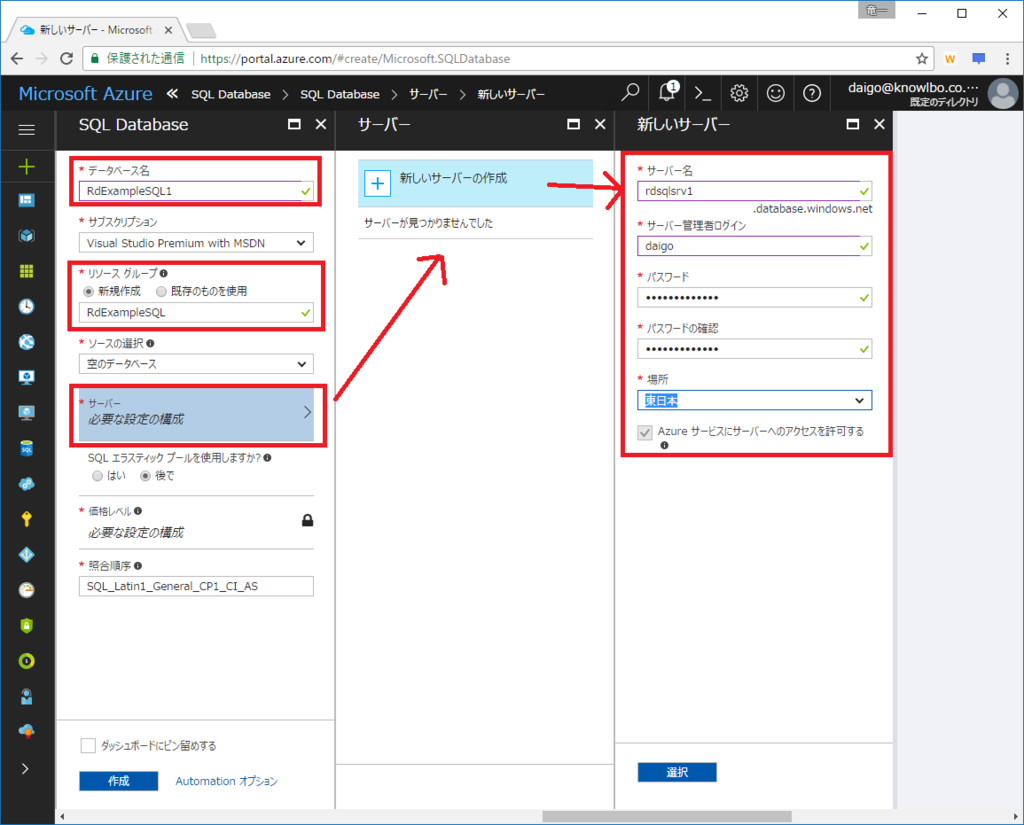Click scrollbar left arrow
Viewport: 1024px width, 825px height.
62,817
